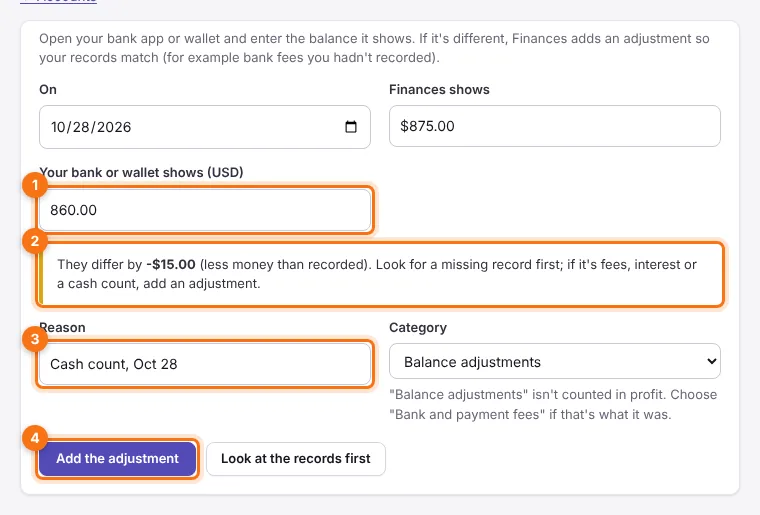This screenshot has width=760, height=515.
Task: Click the bank or wallet amount field 860.00
Action: [x=205, y=210]
